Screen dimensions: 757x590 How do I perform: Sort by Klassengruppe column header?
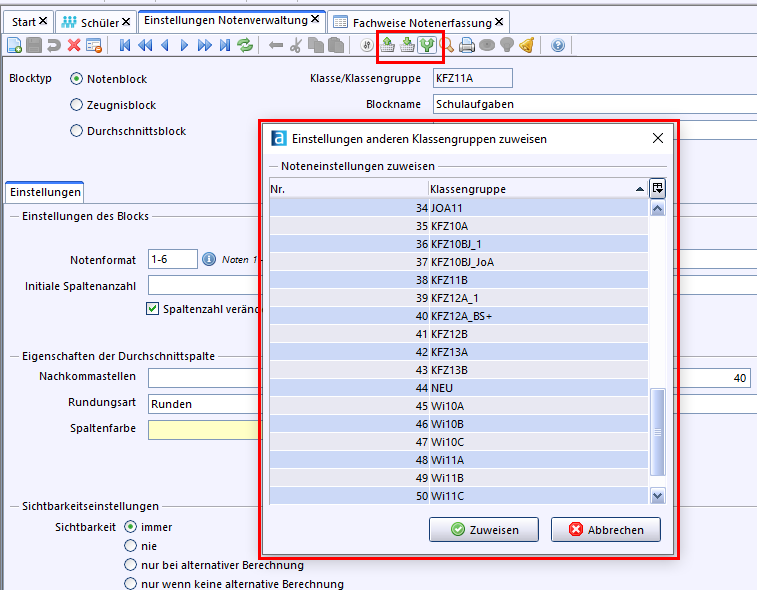click(537, 189)
